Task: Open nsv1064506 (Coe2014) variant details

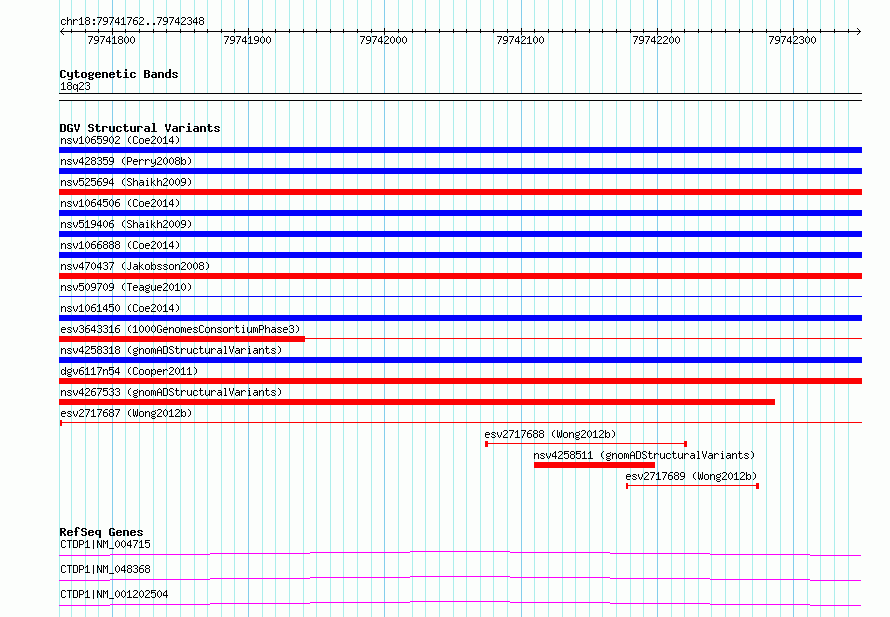Action: [120, 203]
